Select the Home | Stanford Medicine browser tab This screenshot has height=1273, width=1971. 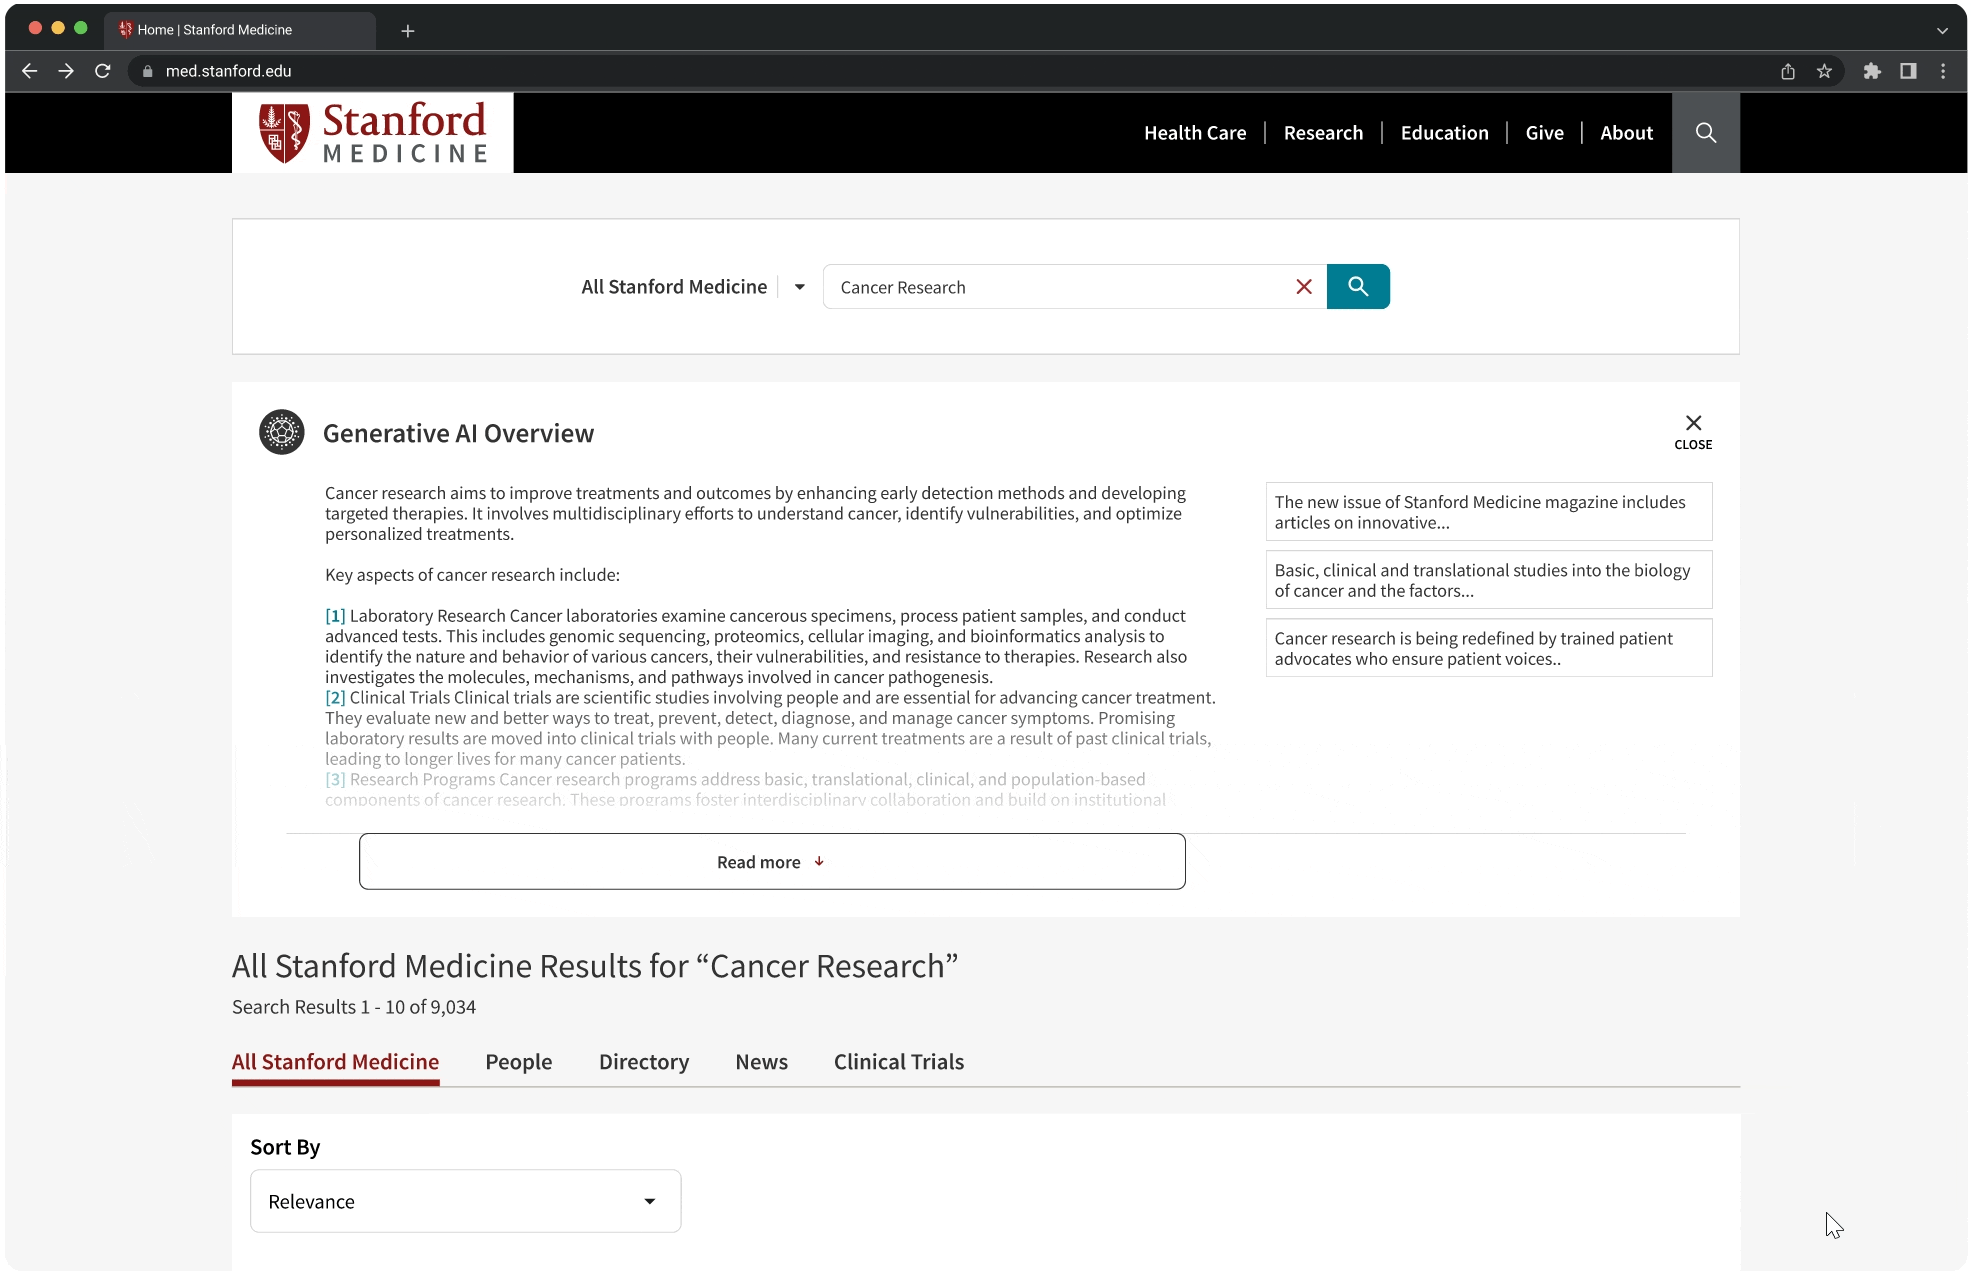coord(240,30)
